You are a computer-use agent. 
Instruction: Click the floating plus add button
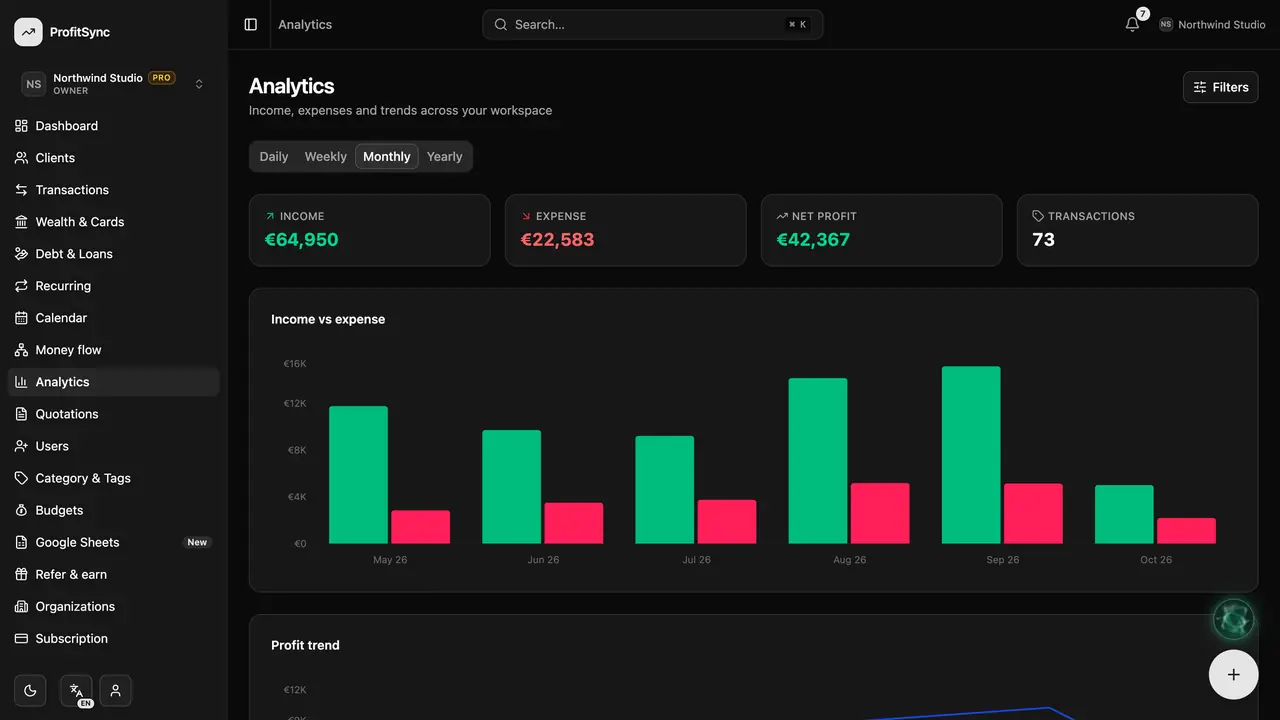[1233, 674]
